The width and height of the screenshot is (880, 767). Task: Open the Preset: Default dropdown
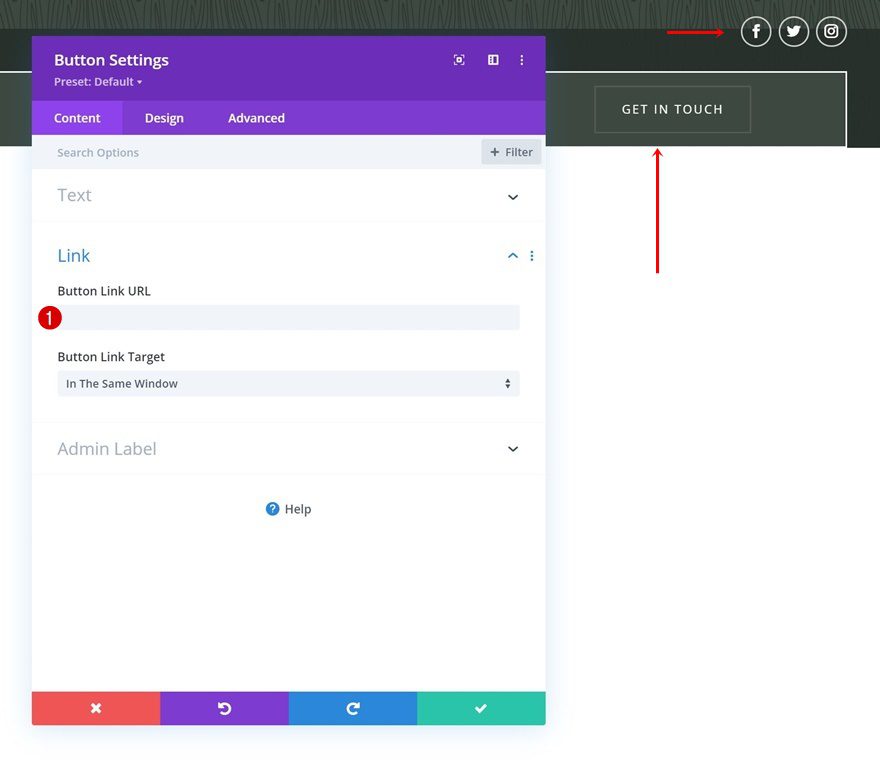pyautogui.click(x=98, y=82)
